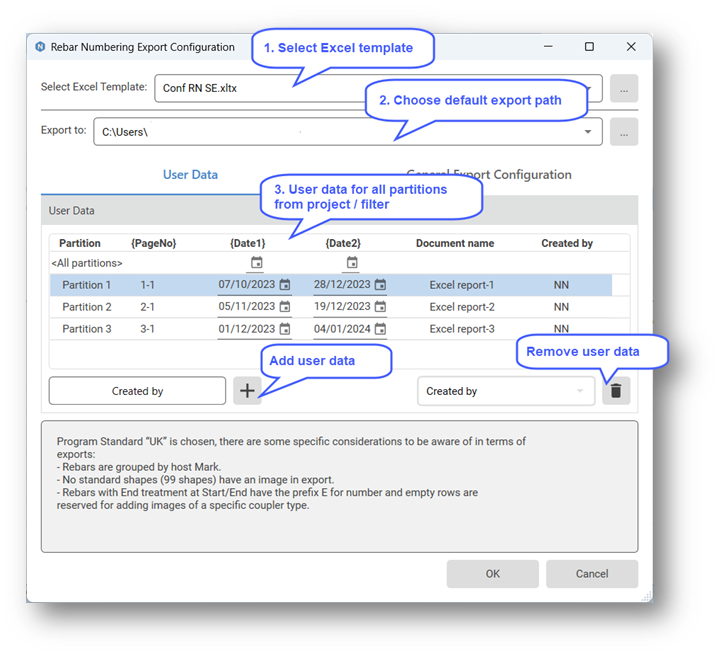Click the plus icon to add user data
The height and width of the screenshot is (655, 723).
click(247, 391)
